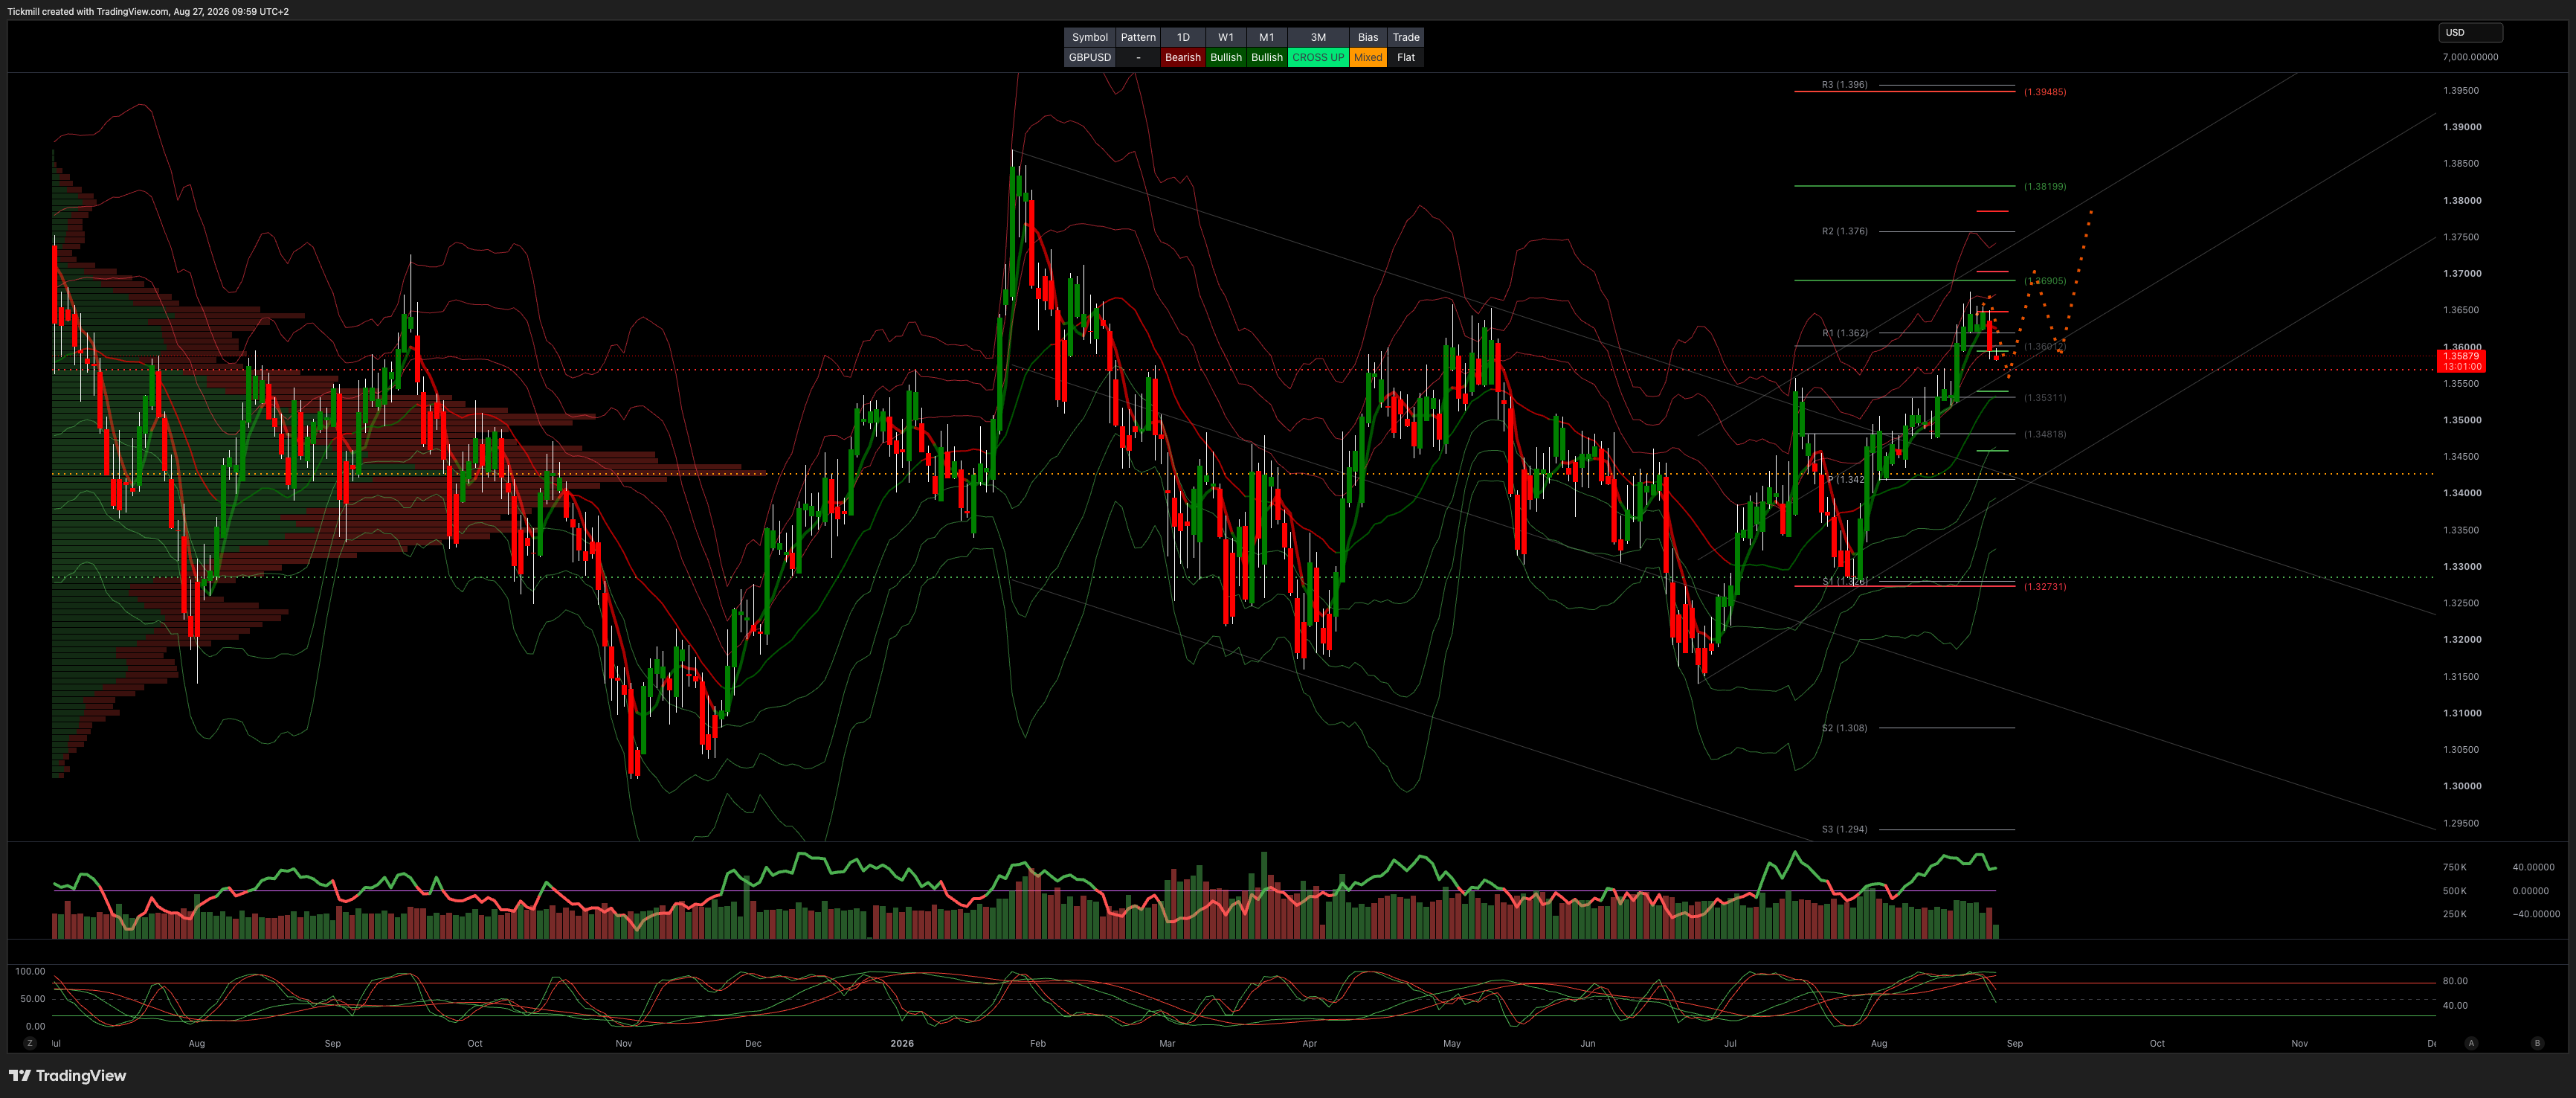Select the orange Mixed bias cell
The image size is (2576, 1098).
point(1368,57)
